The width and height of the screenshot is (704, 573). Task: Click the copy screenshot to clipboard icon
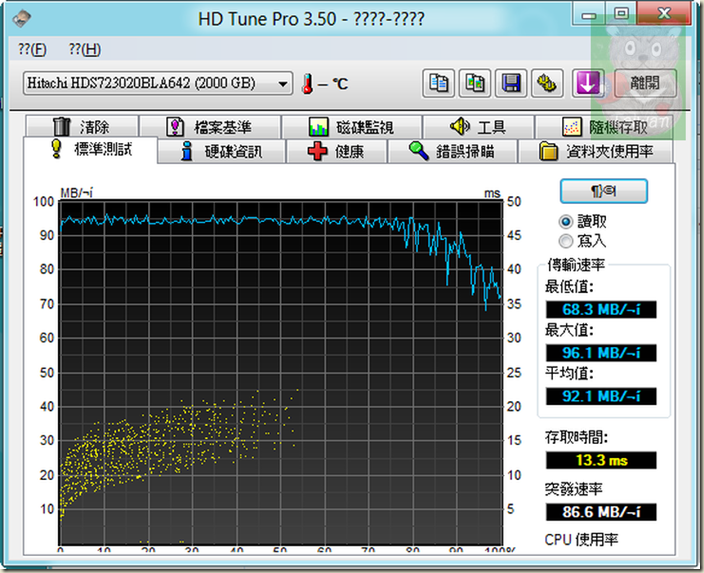tap(475, 84)
